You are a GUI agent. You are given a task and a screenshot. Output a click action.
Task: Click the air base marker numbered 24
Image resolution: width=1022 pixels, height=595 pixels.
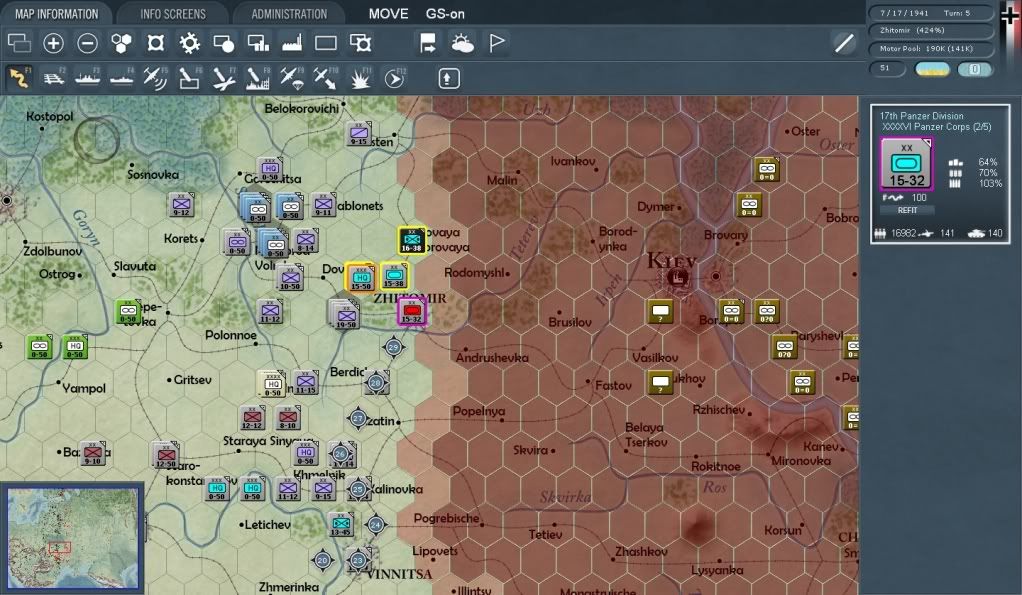coord(375,524)
